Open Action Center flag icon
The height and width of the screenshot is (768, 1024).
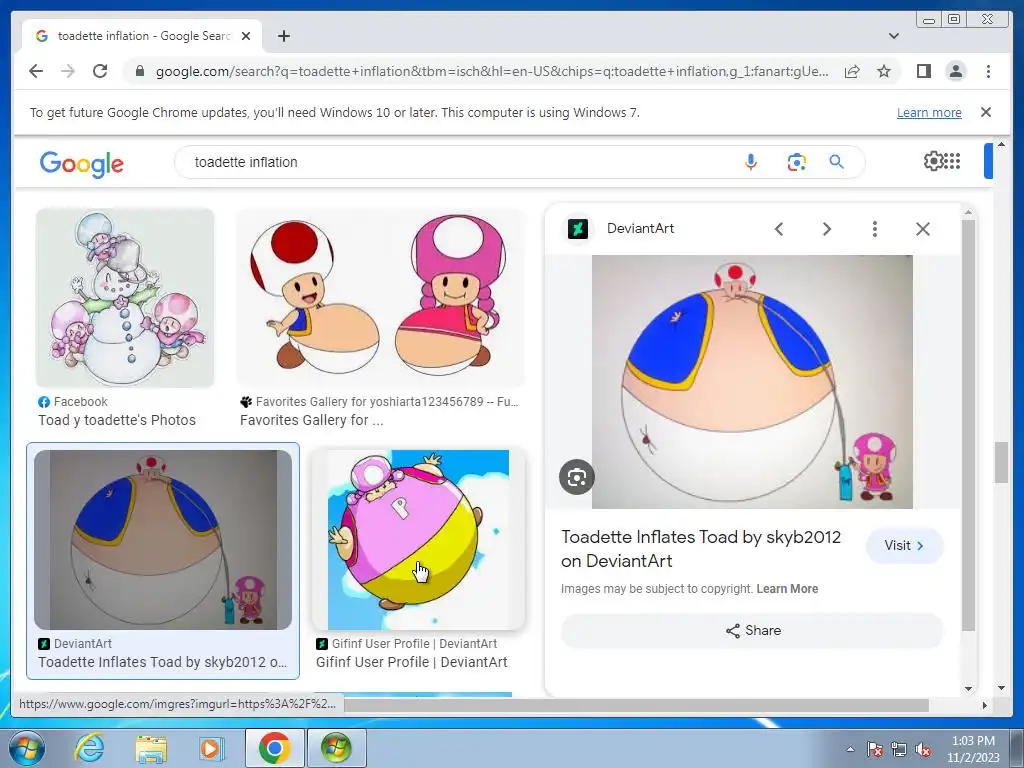coord(874,749)
